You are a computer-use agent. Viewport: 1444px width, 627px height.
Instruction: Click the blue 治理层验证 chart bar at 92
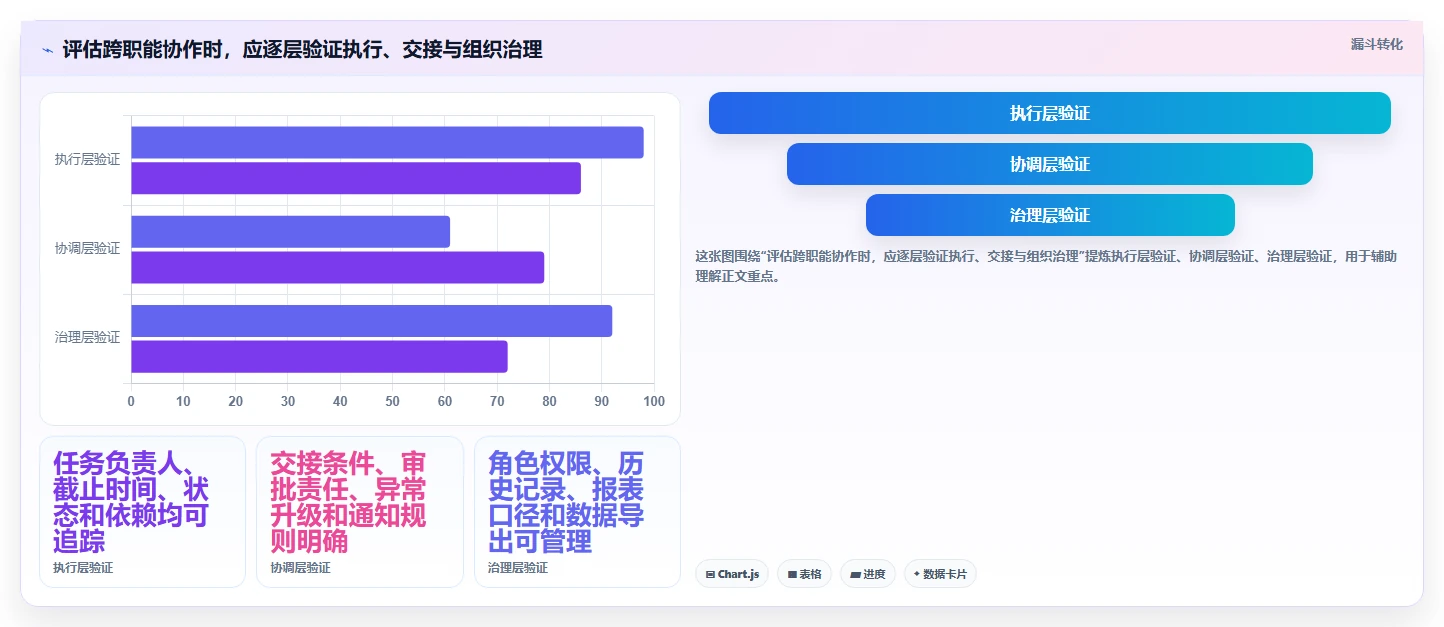pos(371,321)
